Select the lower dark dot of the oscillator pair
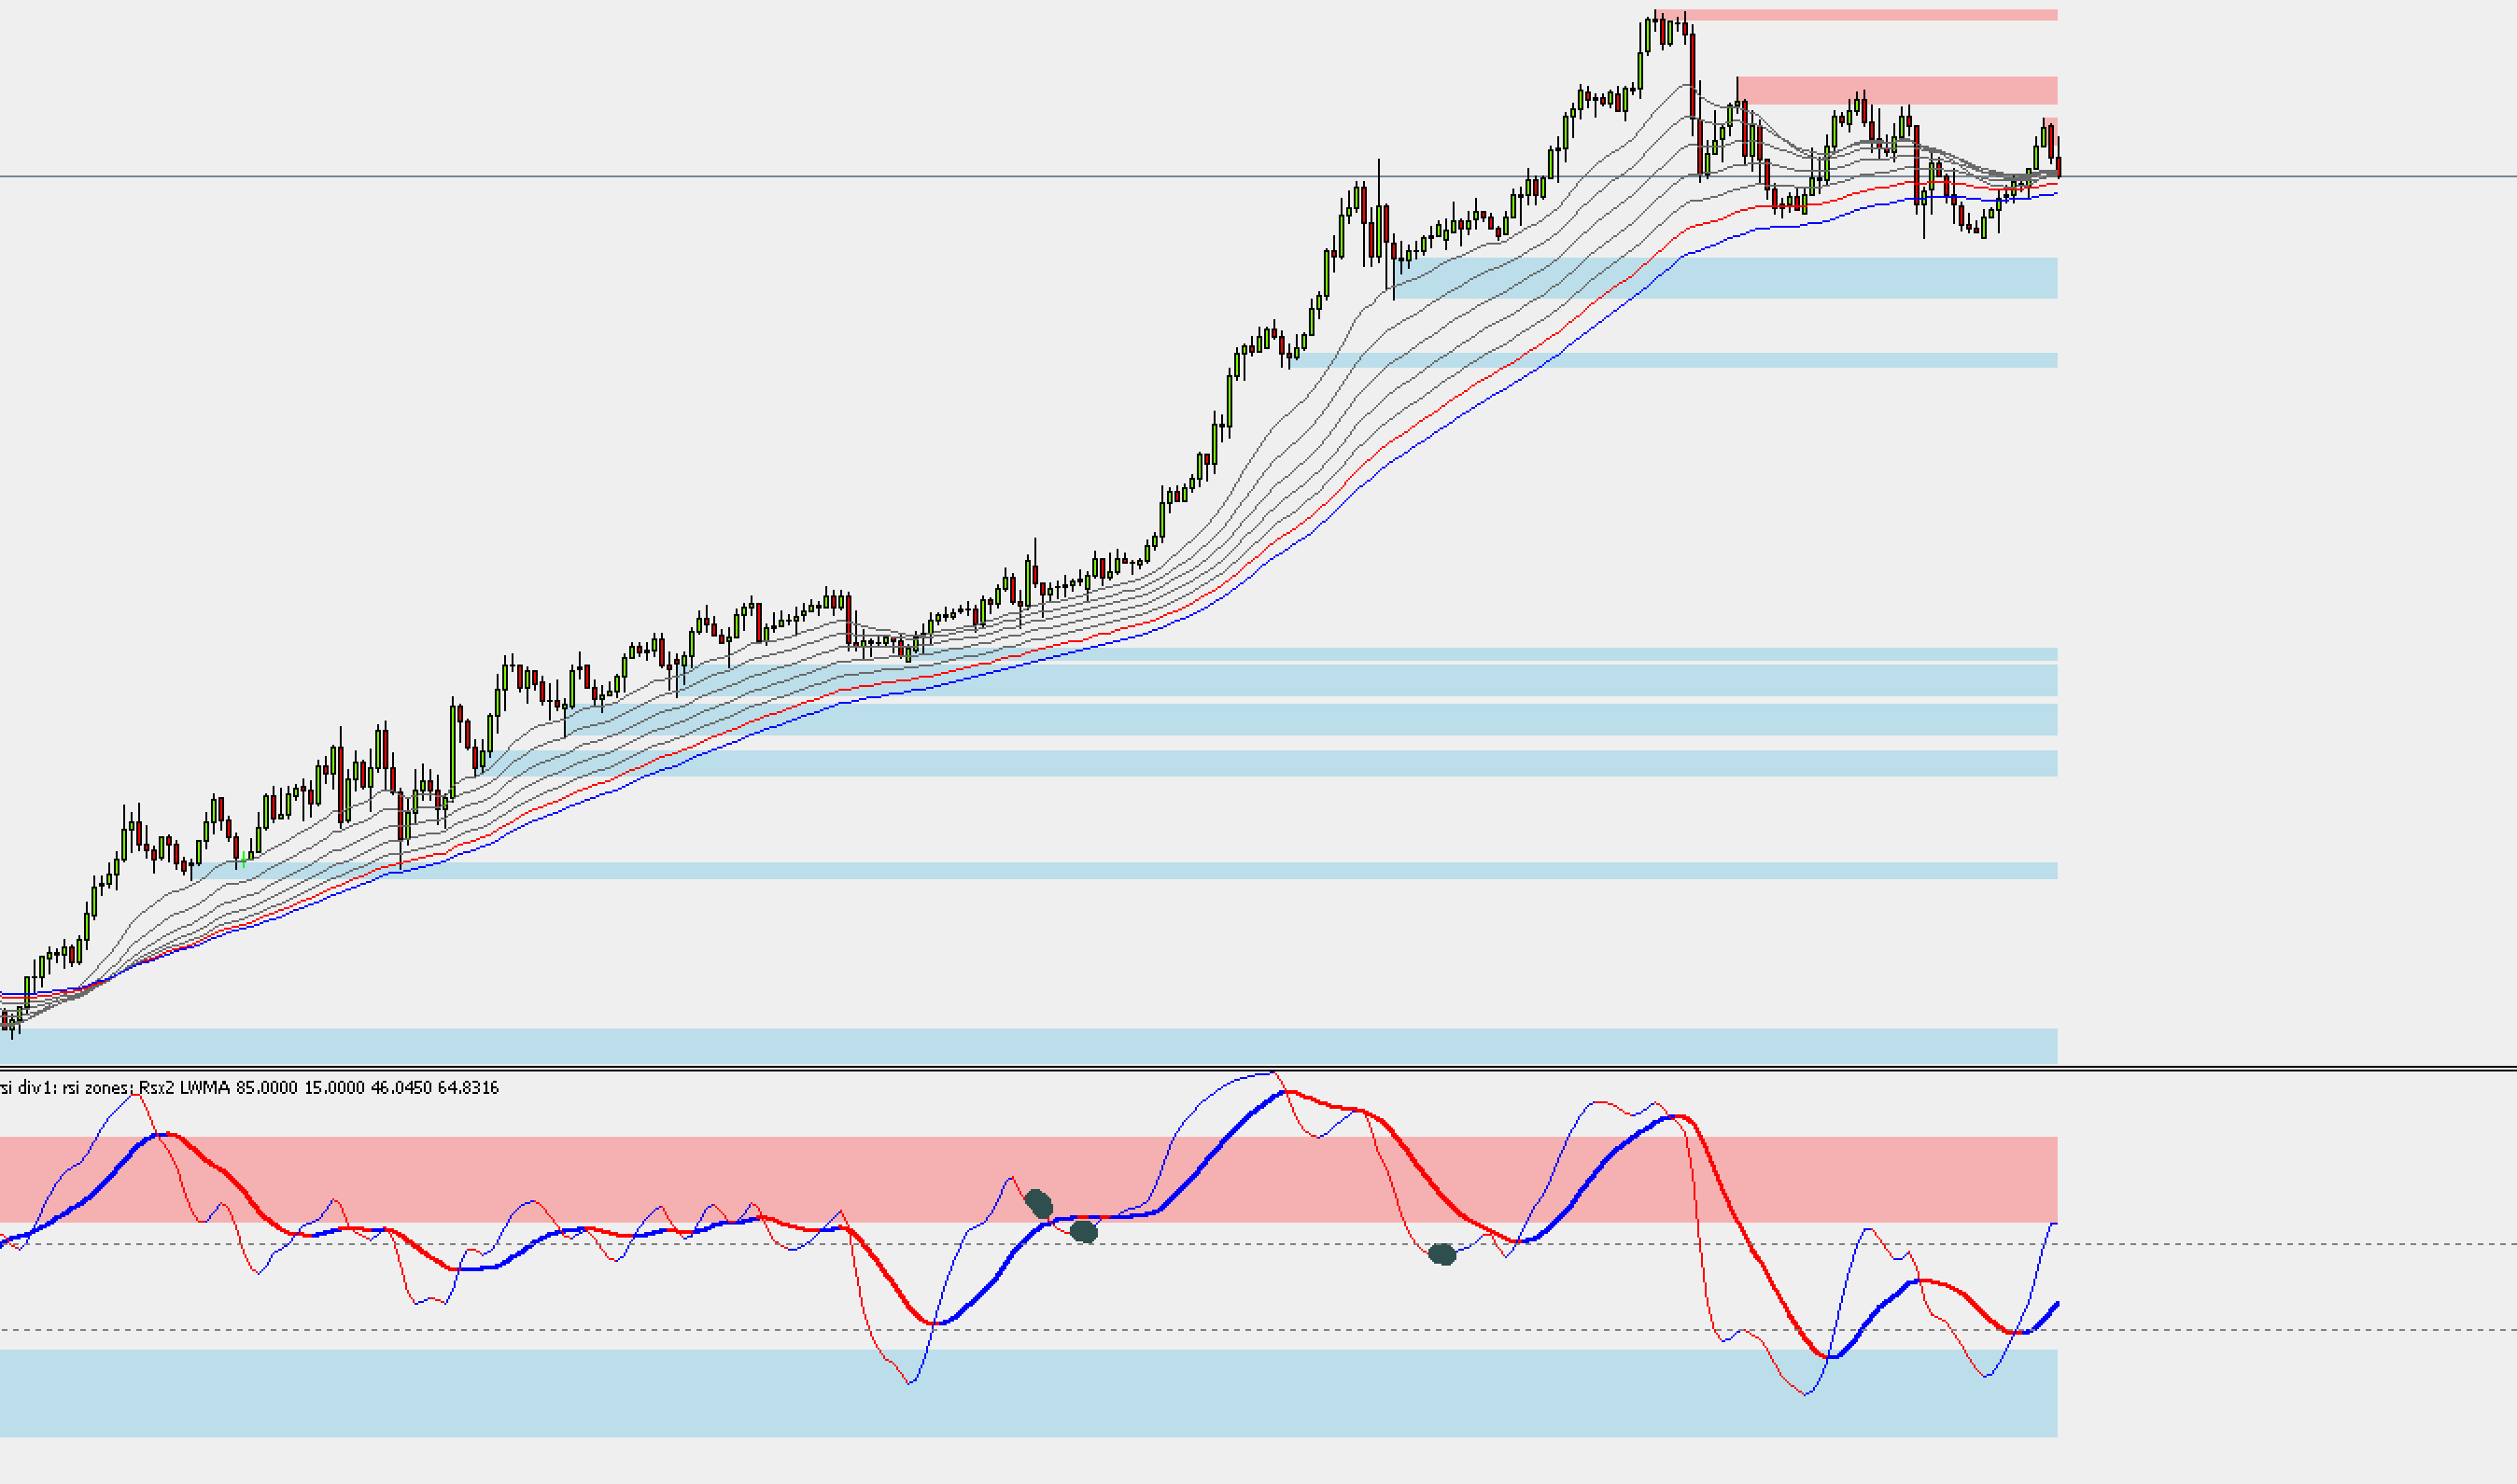The height and width of the screenshot is (1484, 2517). (1084, 1232)
